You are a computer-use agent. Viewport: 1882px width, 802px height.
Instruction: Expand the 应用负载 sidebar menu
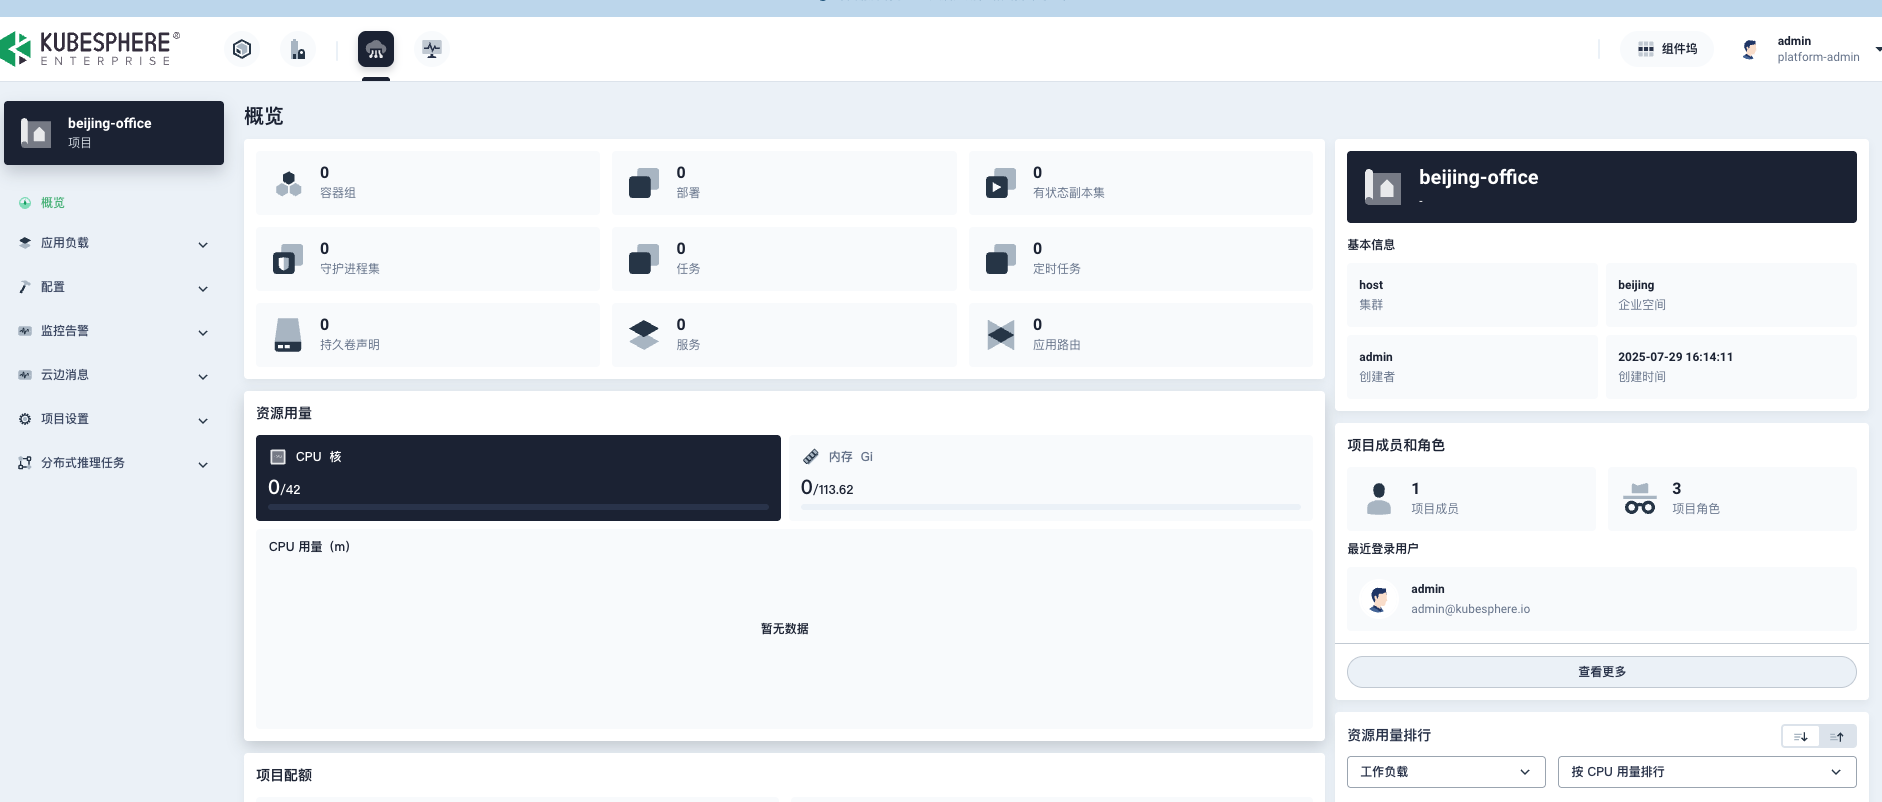(x=114, y=243)
